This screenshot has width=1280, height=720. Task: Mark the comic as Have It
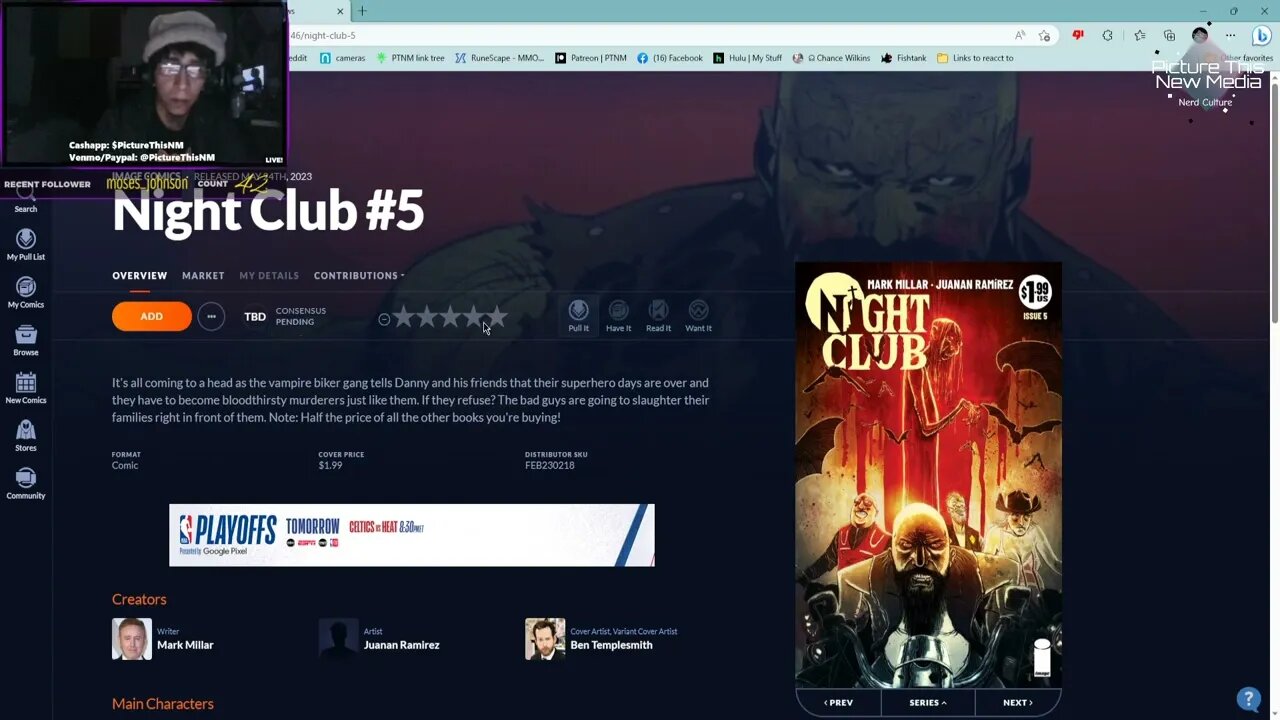pyautogui.click(x=618, y=316)
